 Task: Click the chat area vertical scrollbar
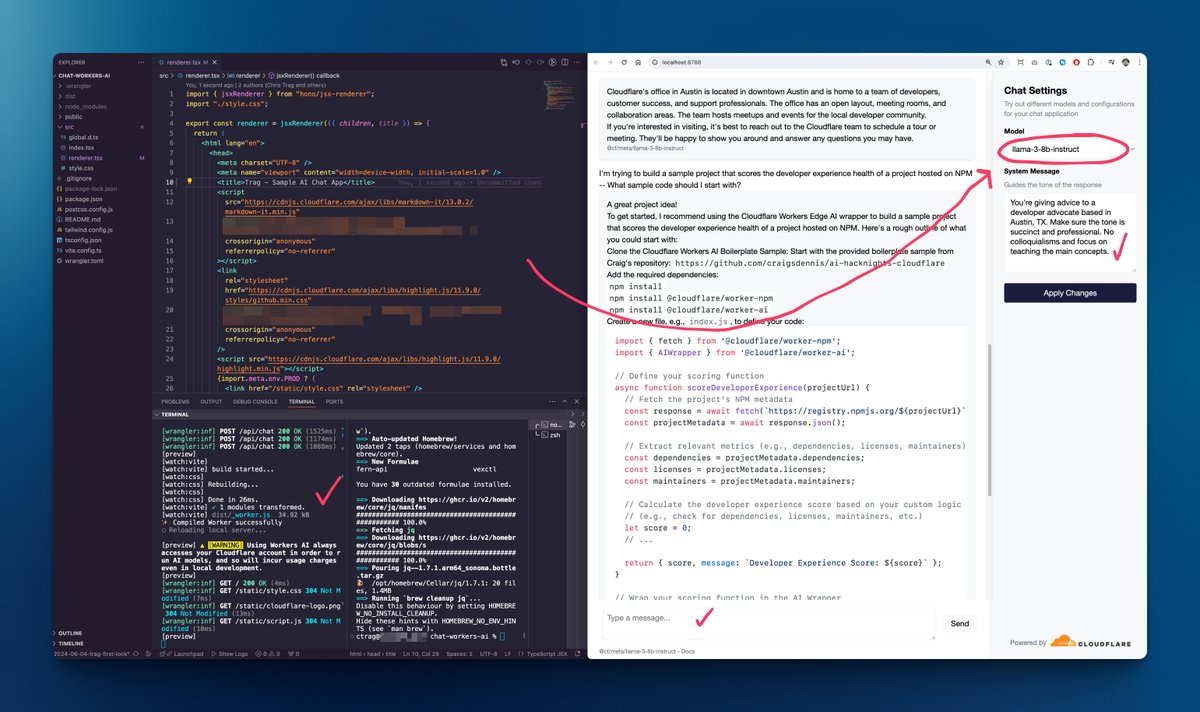(988, 420)
